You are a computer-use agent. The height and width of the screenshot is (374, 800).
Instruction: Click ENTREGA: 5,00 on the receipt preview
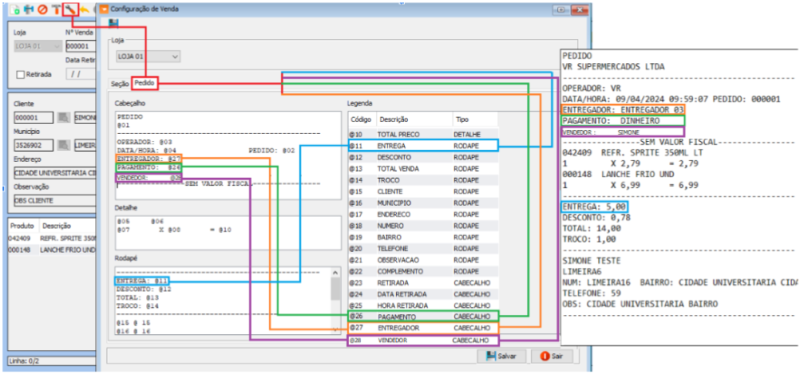(594, 207)
